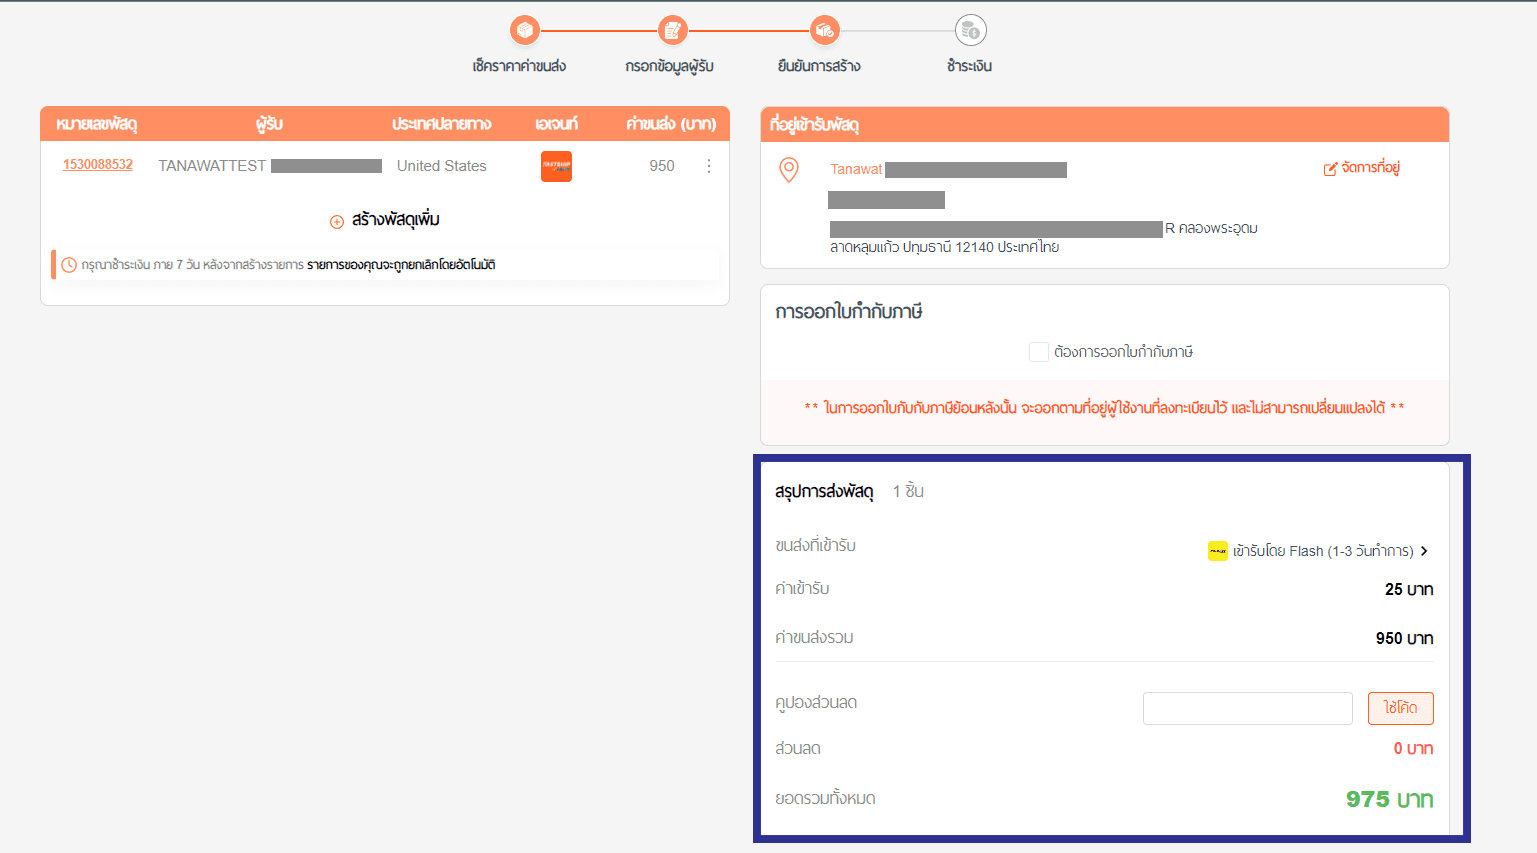
Task: Click the United States destination cell
Action: pos(442,166)
